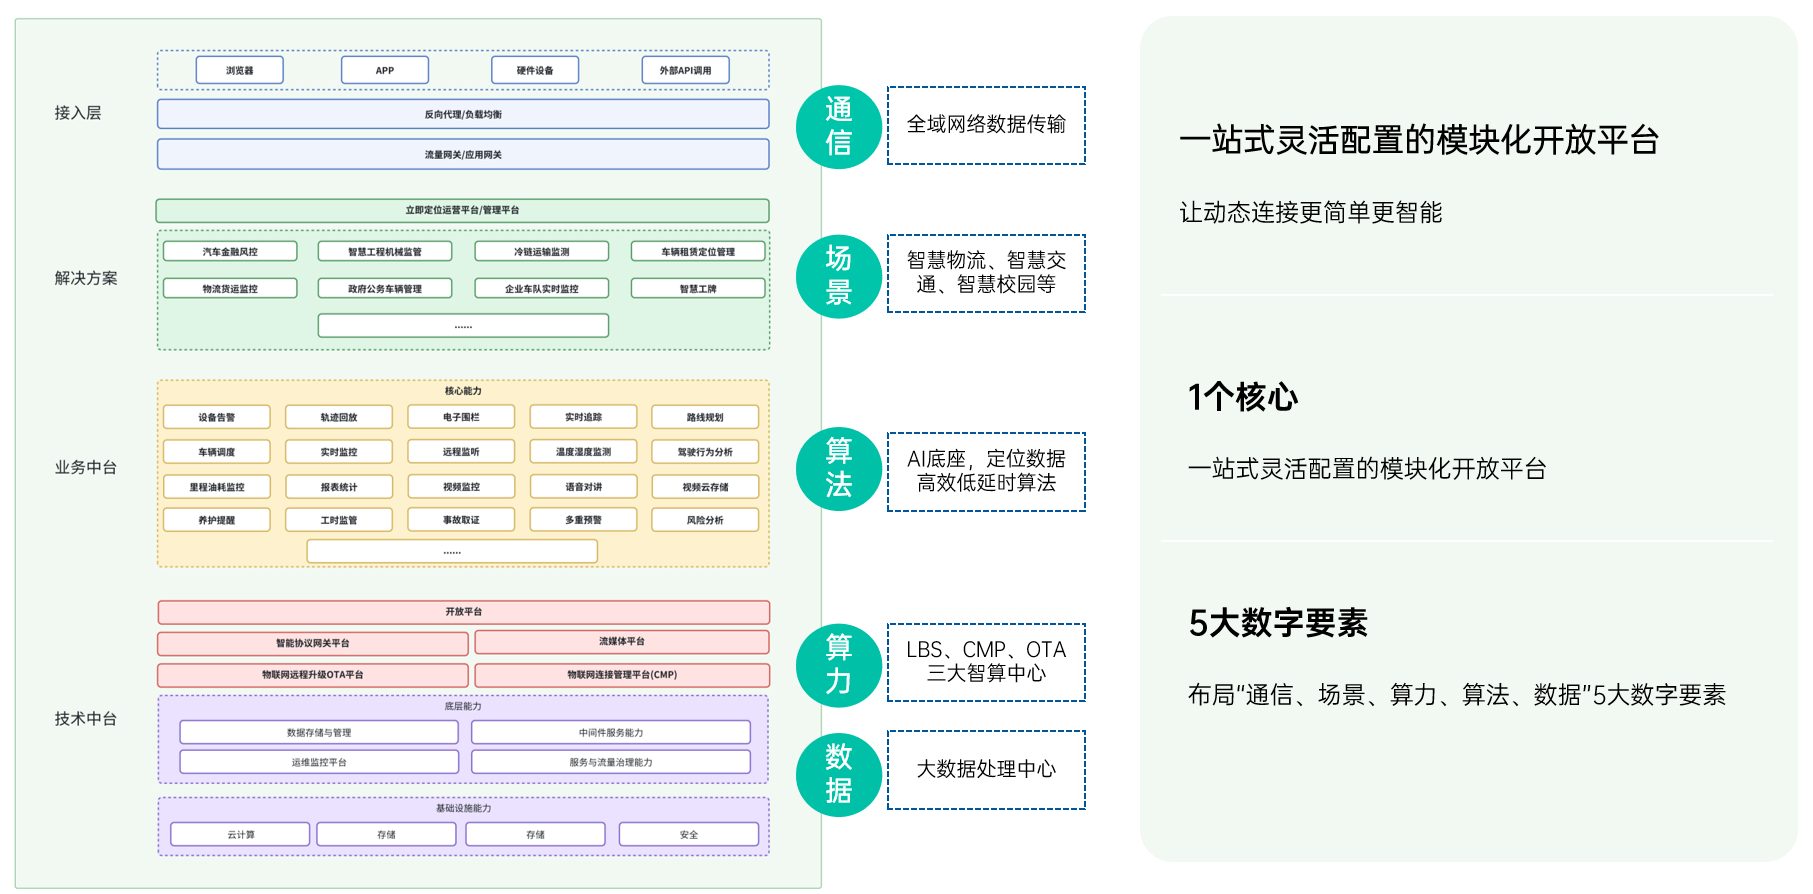Click the green 通信 circle icon
The image size is (1813, 894).
pos(838,127)
